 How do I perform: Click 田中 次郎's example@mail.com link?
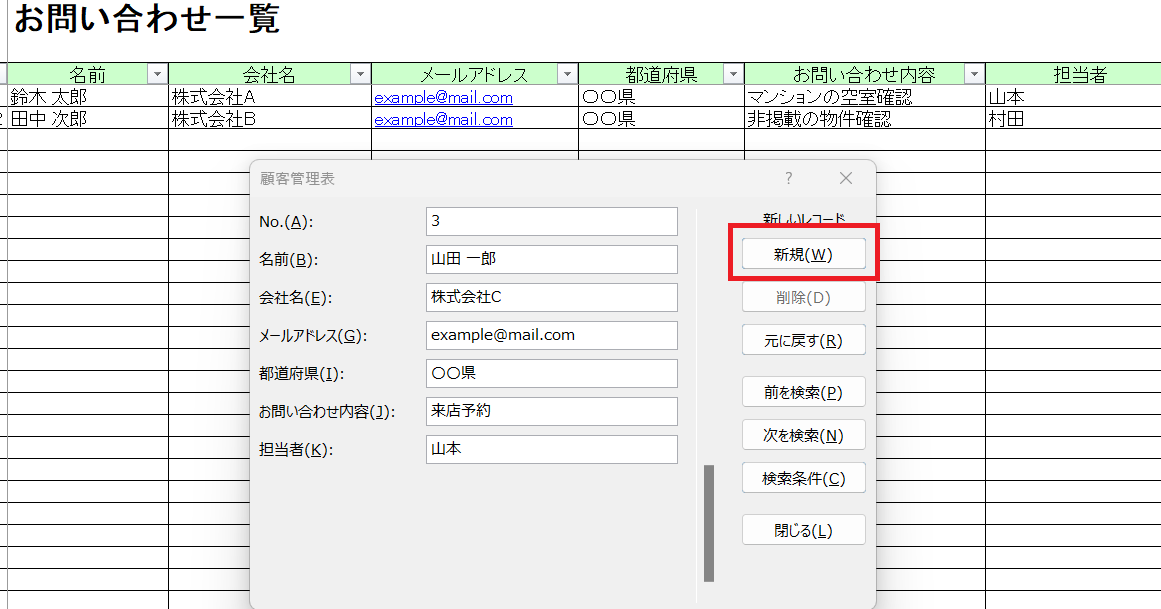[x=443, y=120]
